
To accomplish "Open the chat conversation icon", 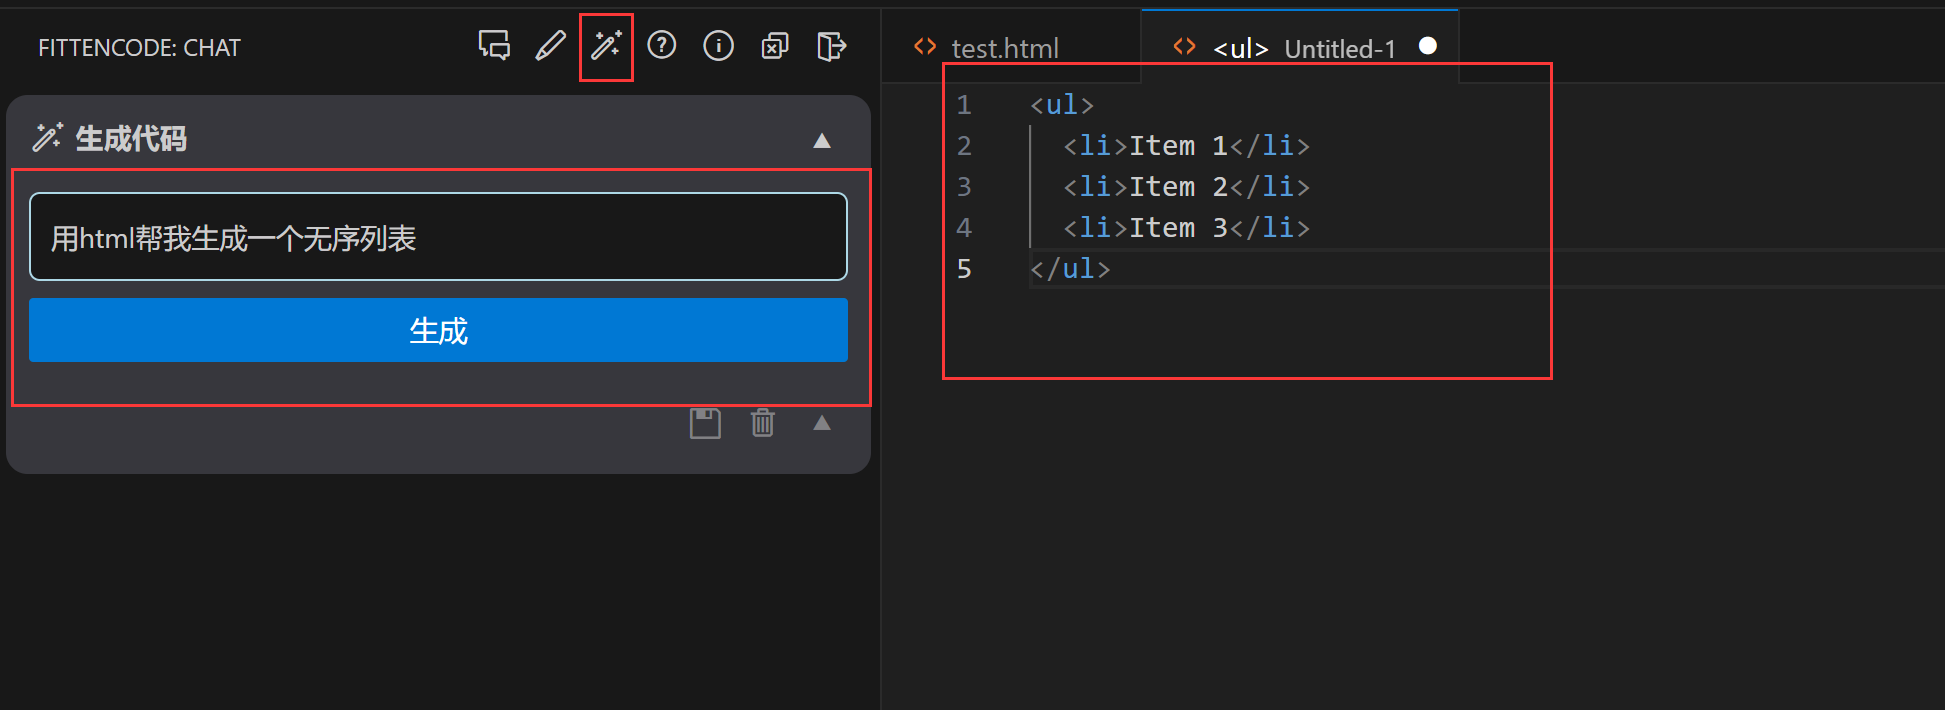I will click(x=494, y=46).
